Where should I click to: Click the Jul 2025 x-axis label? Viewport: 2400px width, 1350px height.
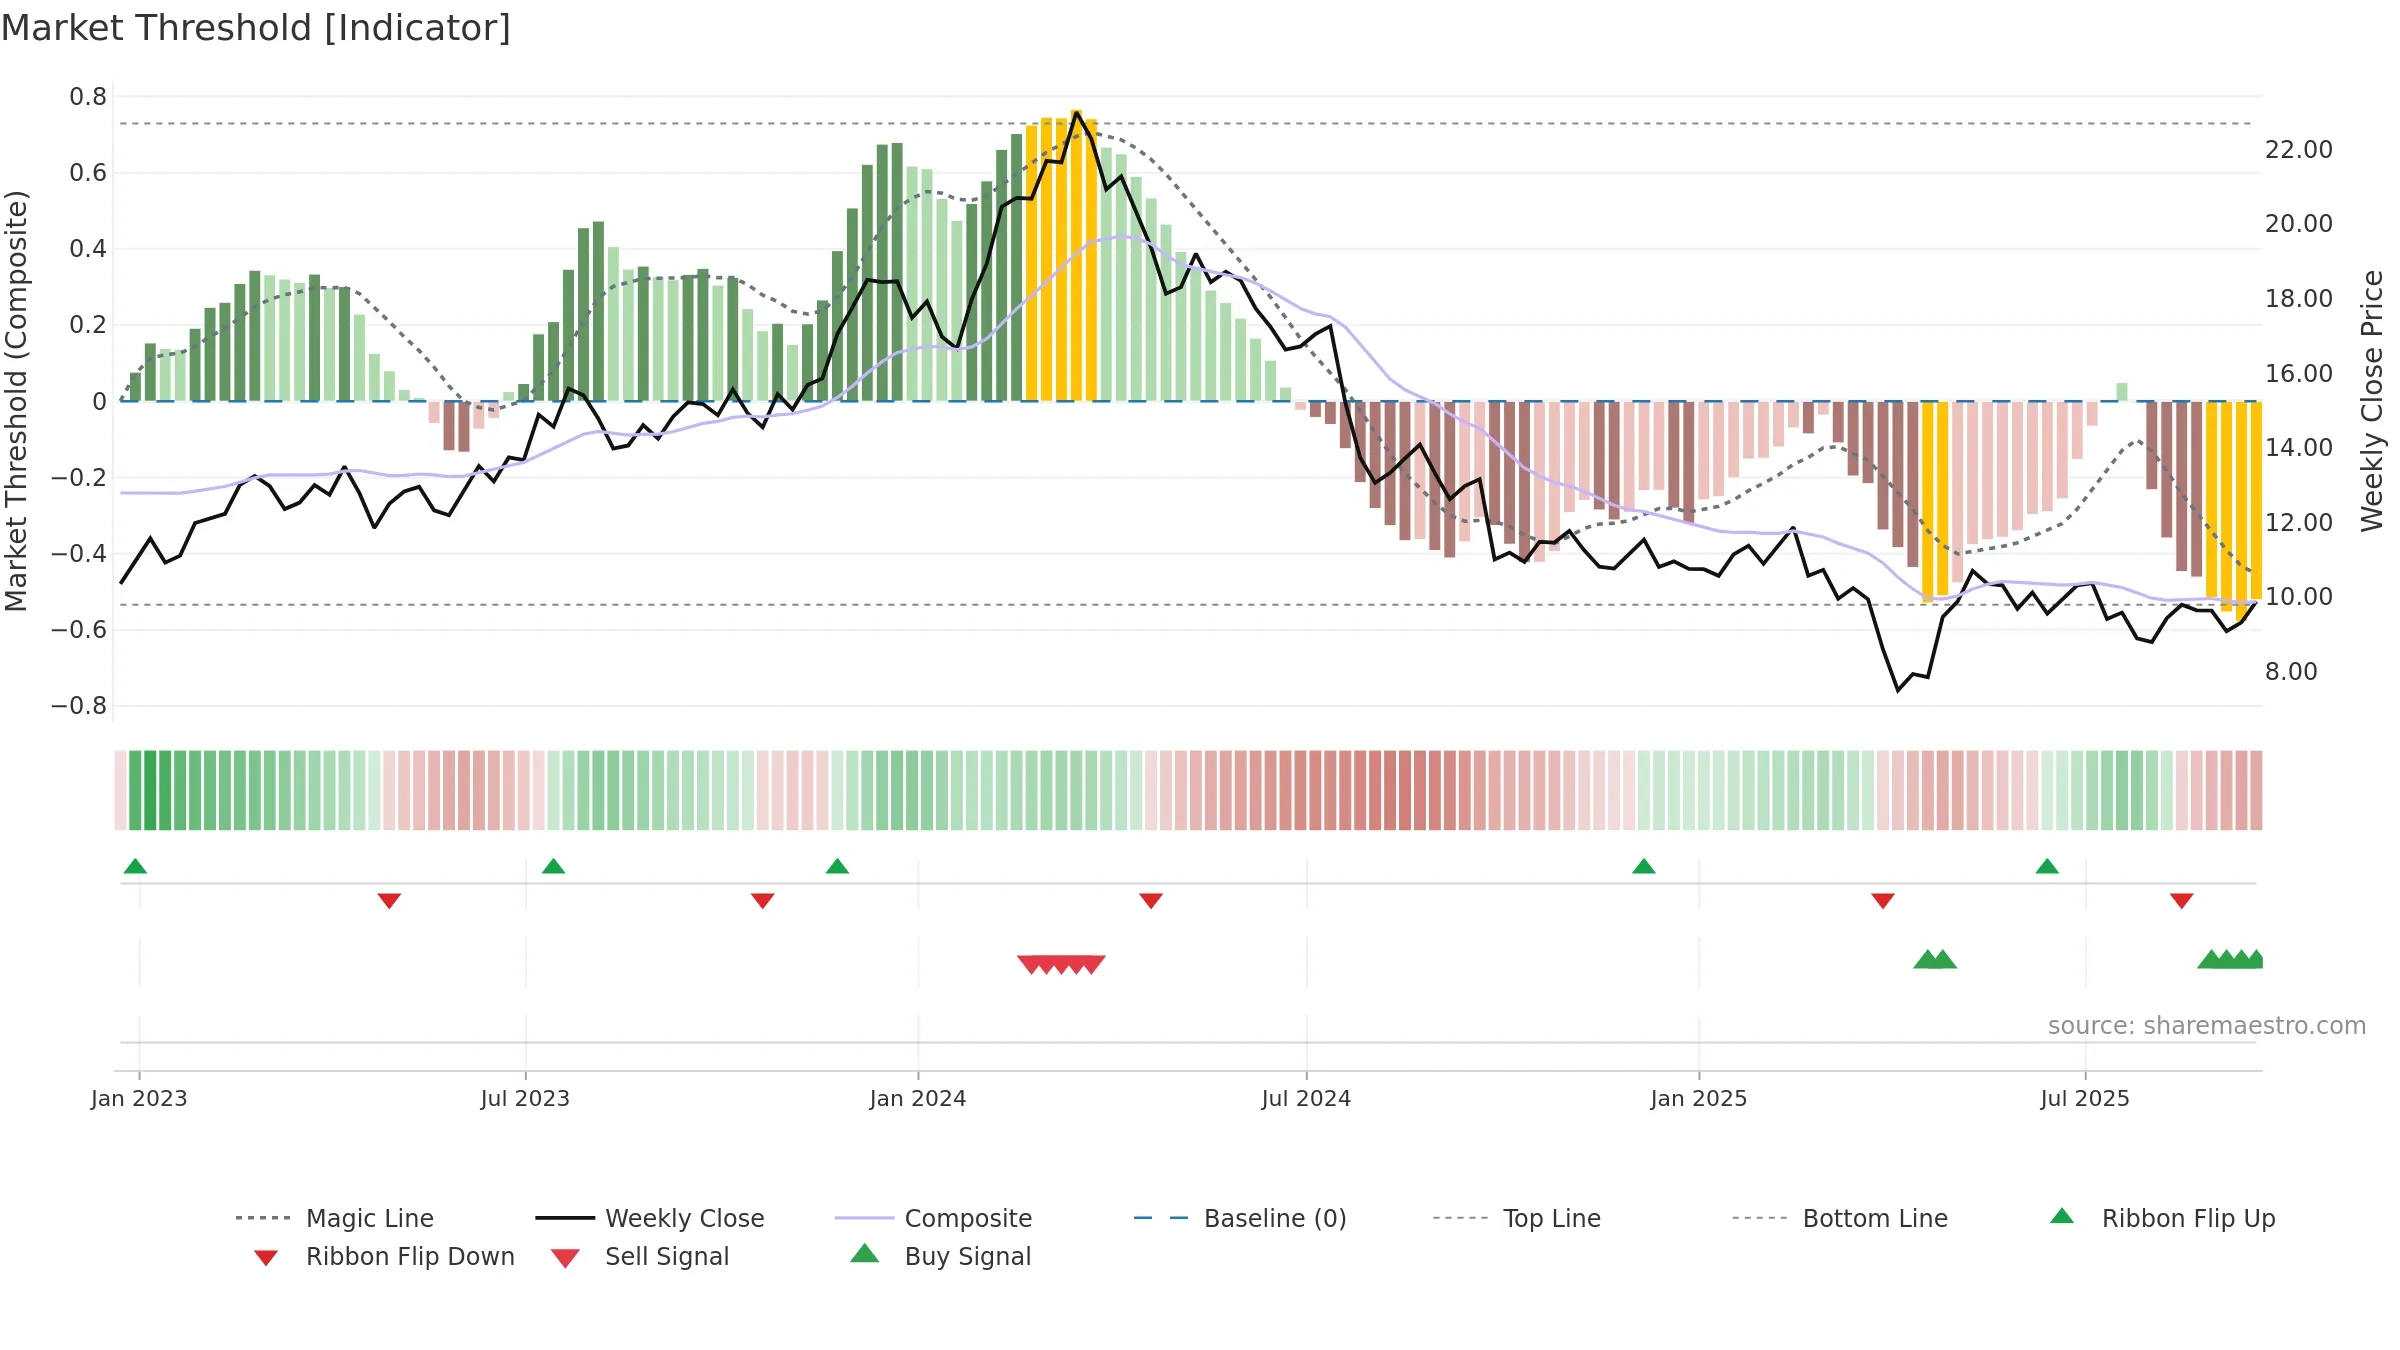(x=2085, y=1099)
